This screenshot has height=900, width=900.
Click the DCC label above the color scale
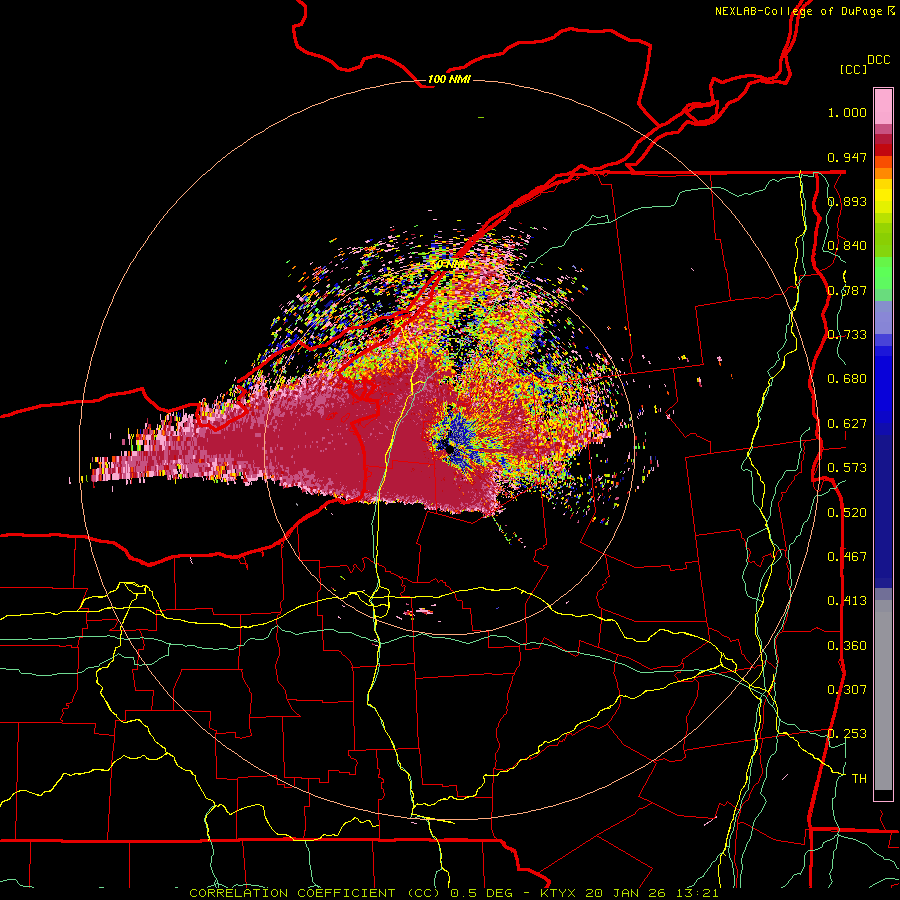pyautogui.click(x=878, y=60)
